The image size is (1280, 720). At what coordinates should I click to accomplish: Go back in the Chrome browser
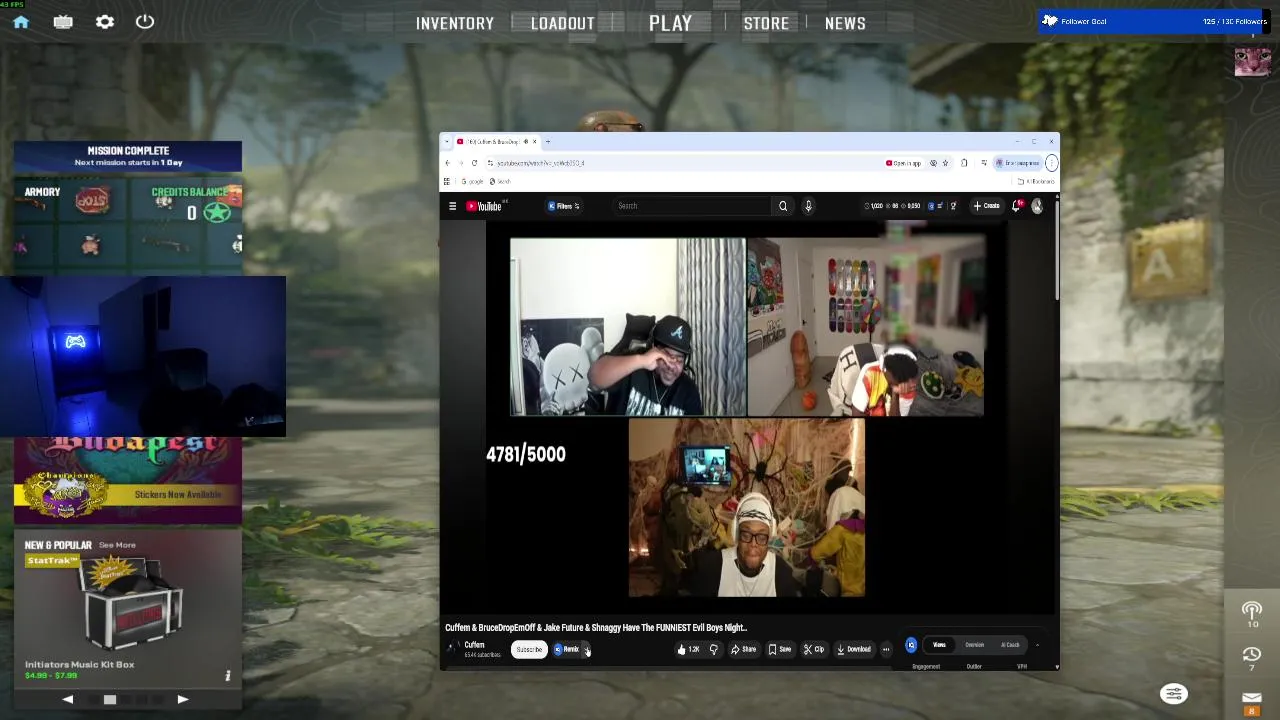pos(447,163)
